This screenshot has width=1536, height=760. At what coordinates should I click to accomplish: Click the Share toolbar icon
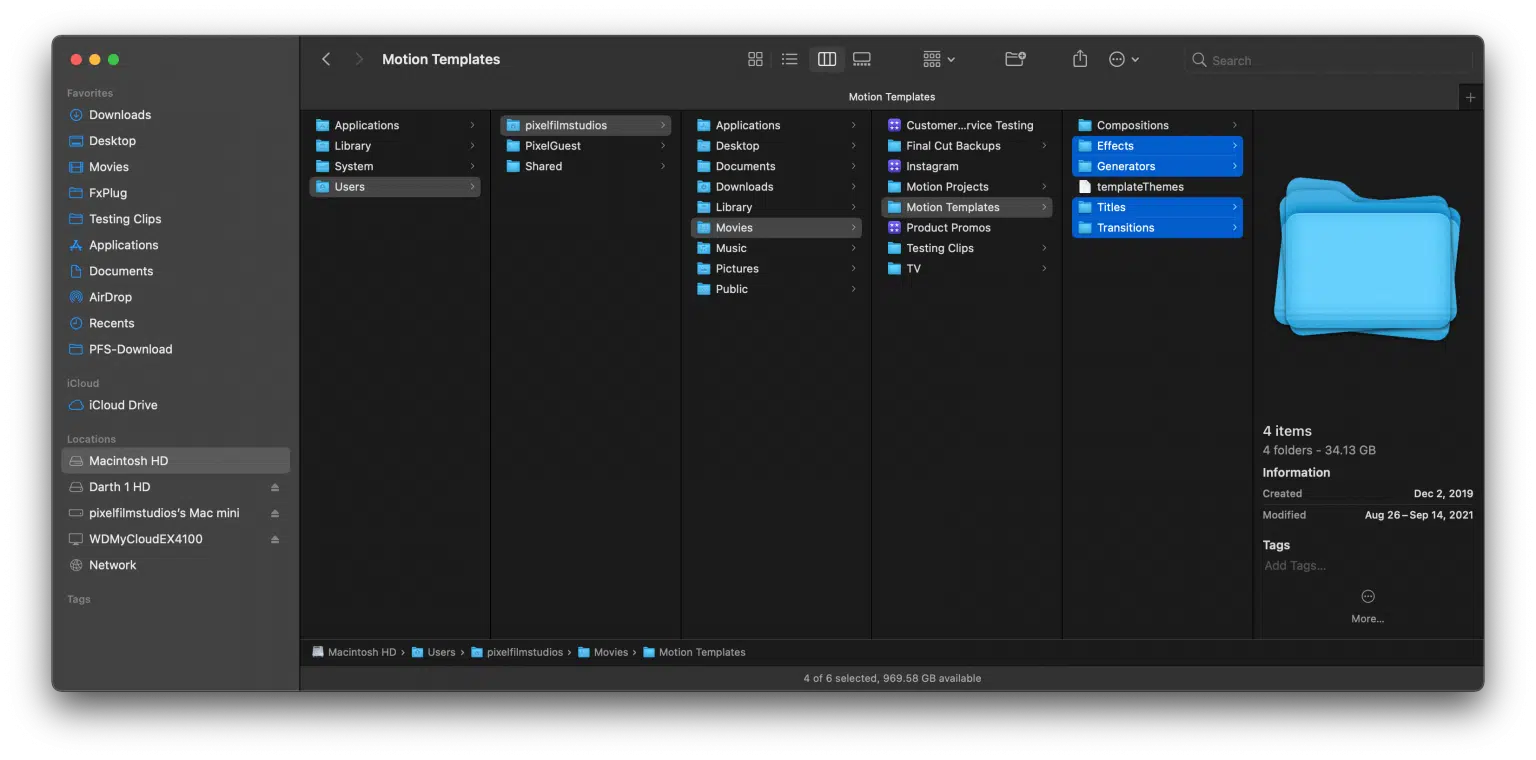coord(1080,60)
